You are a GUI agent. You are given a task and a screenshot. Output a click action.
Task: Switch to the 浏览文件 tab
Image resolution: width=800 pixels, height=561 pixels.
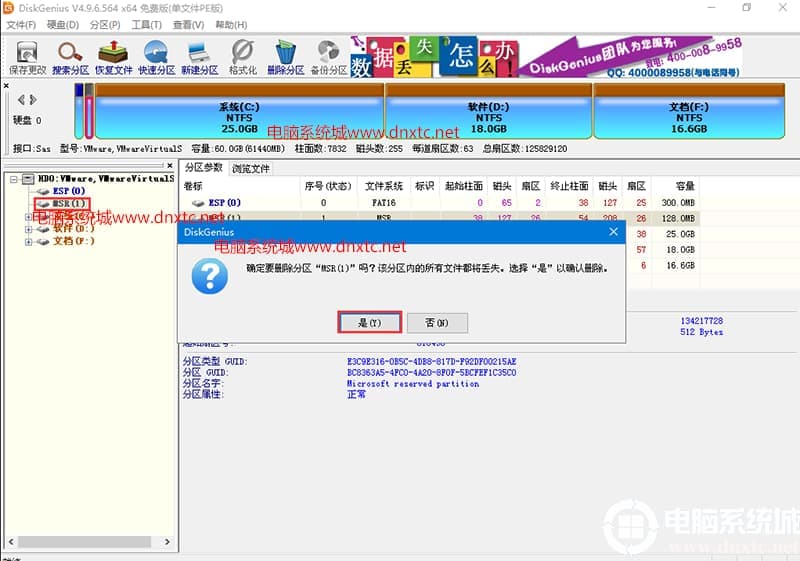251,168
